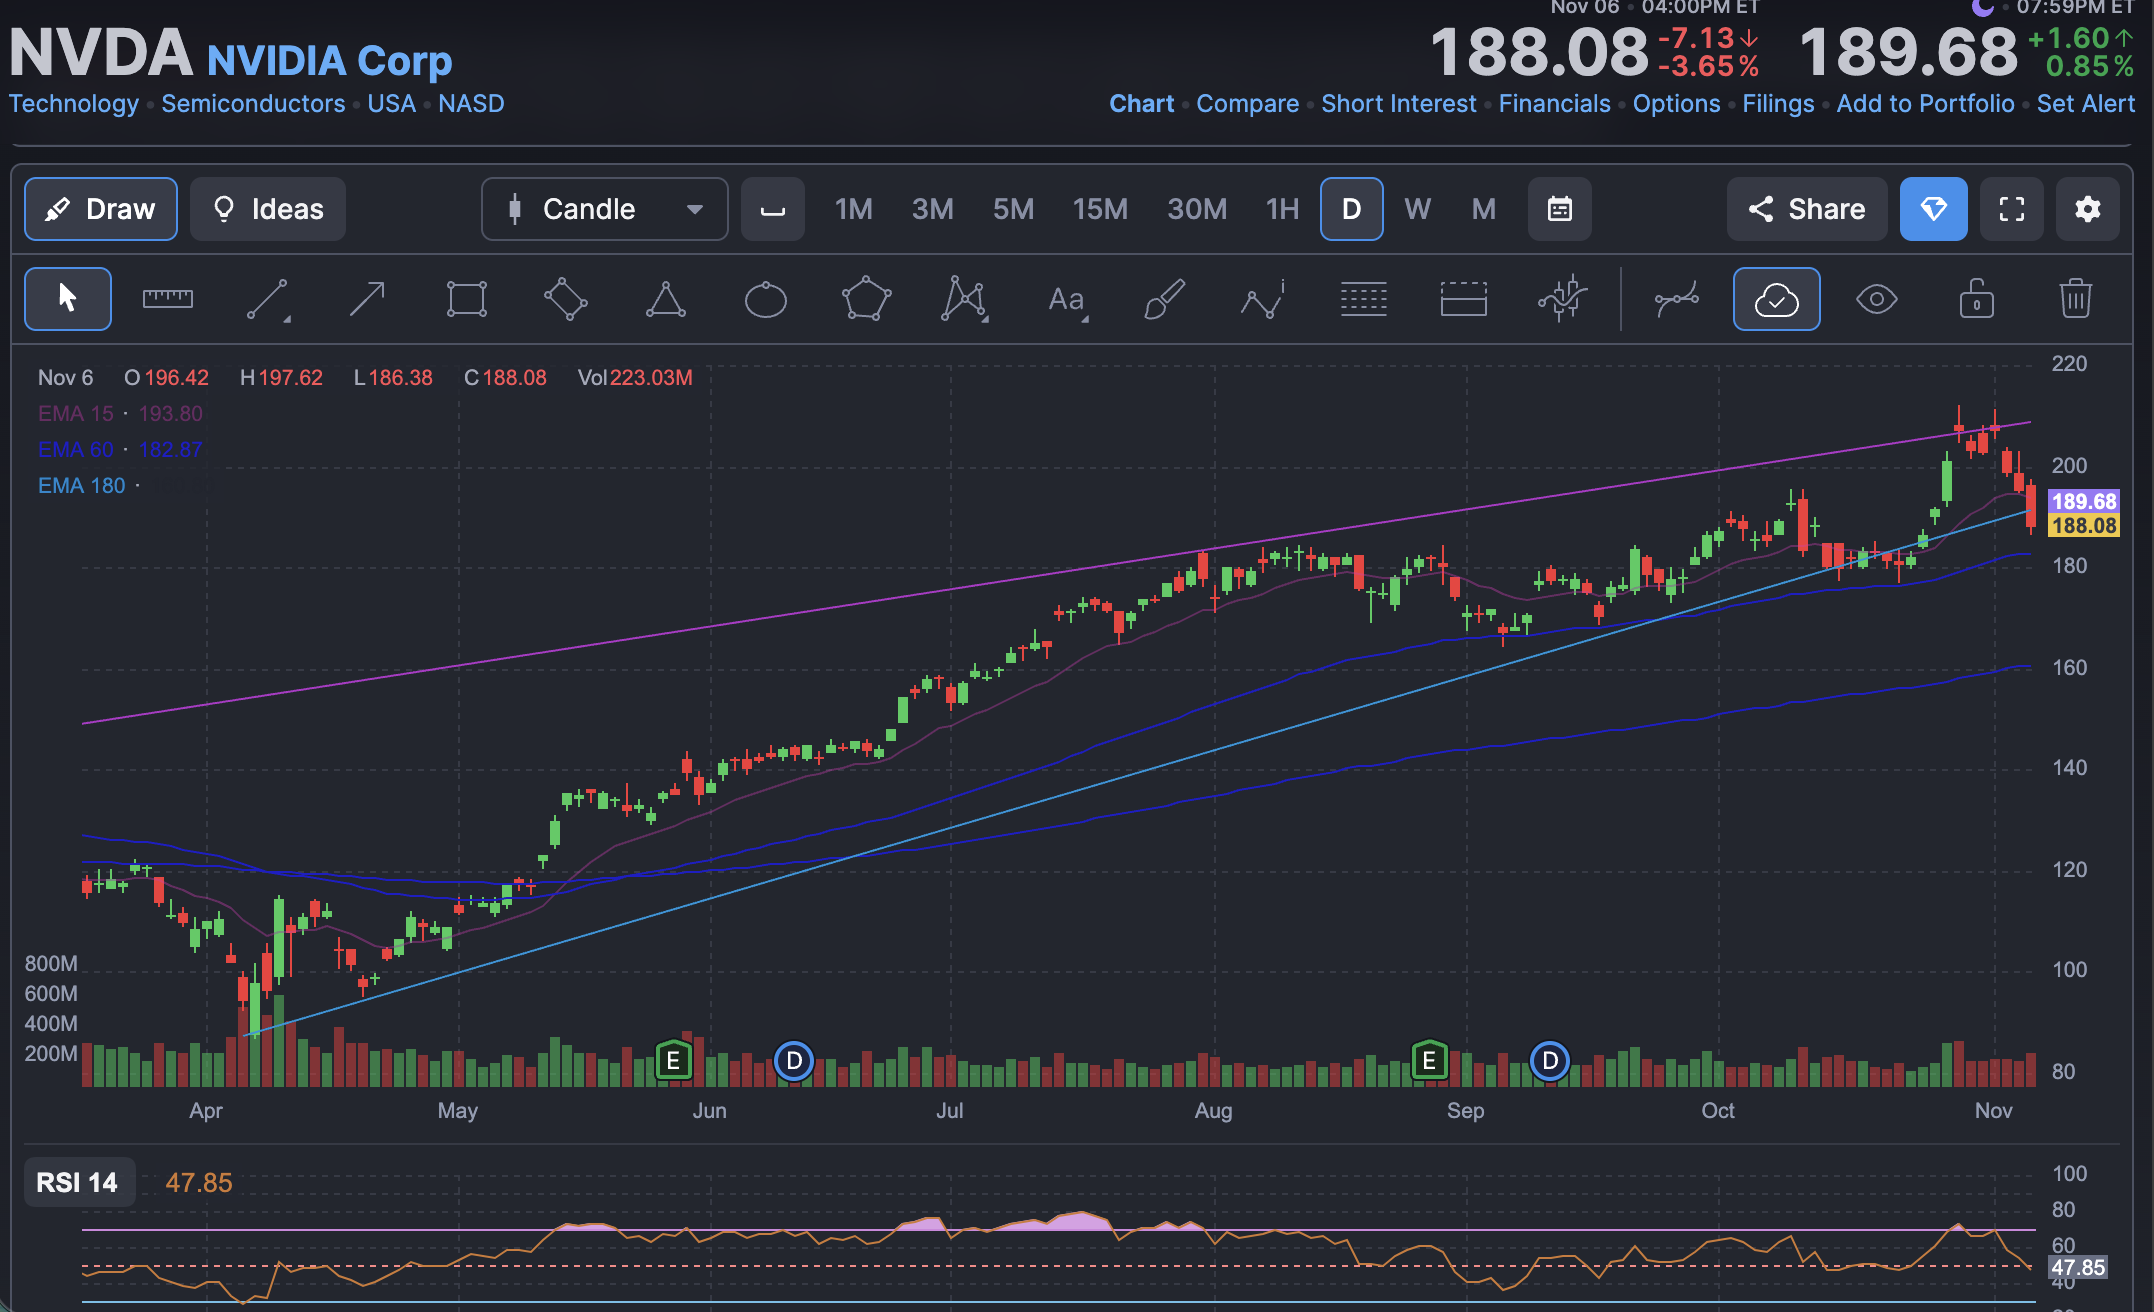2154x1312 pixels.
Task: Select the Aa text tool
Action: click(x=1066, y=299)
